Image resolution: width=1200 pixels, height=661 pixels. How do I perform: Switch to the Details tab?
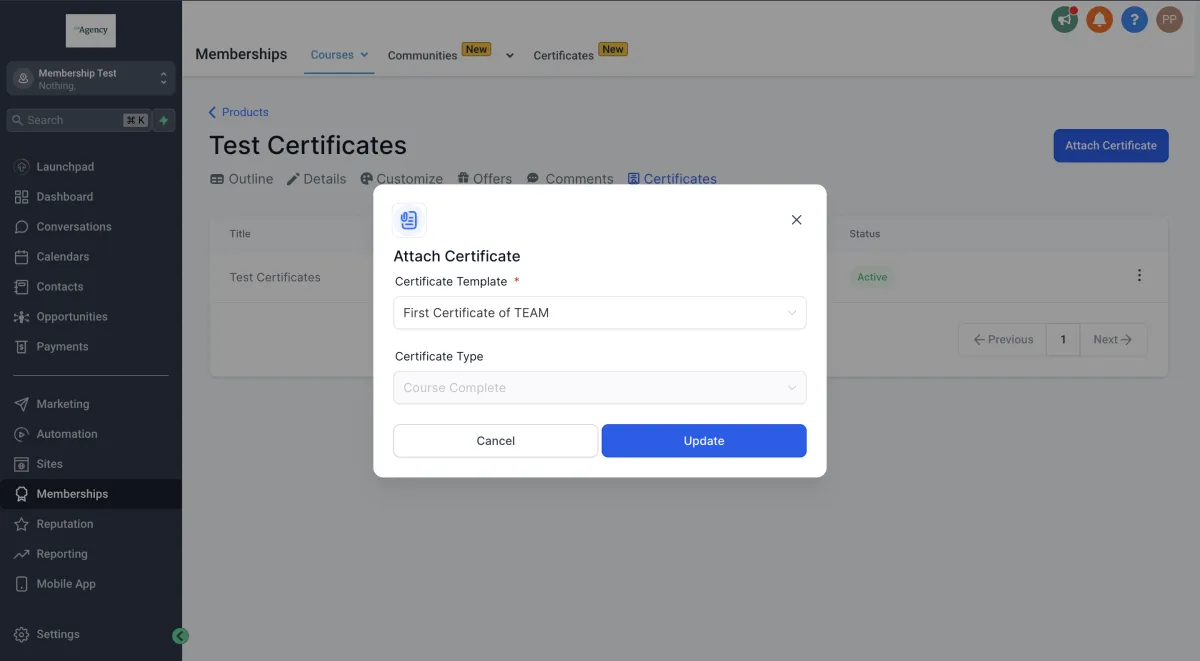(316, 179)
